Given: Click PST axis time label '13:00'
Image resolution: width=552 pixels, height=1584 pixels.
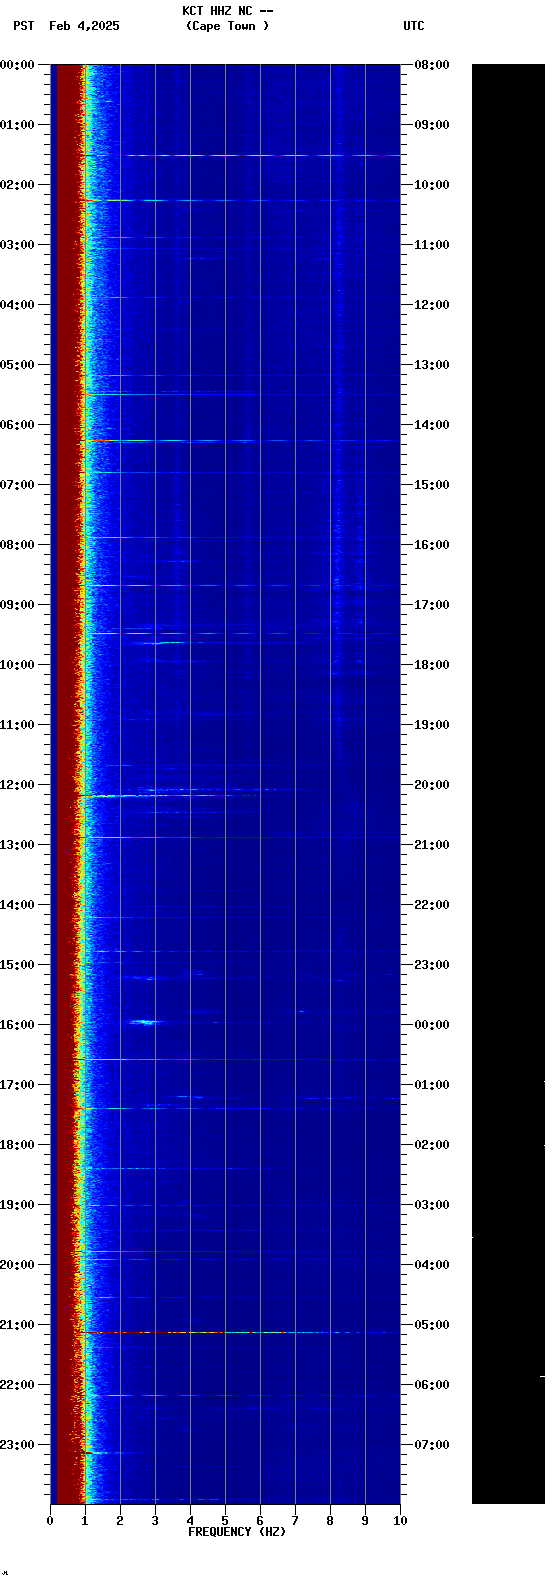Looking at the screenshot, I should pos(18,845).
